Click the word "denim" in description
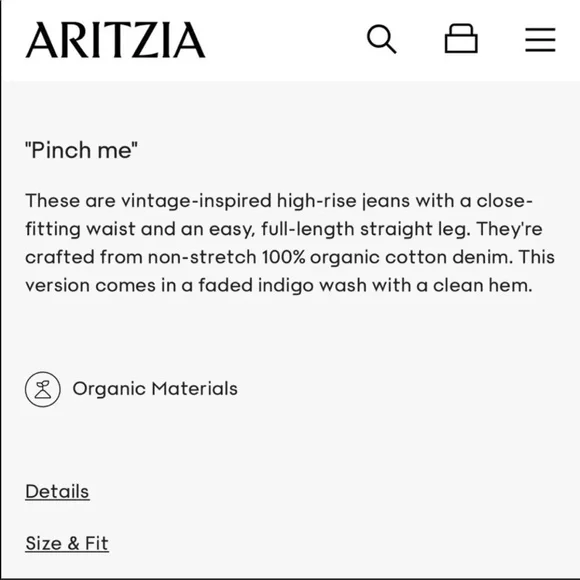The width and height of the screenshot is (580, 580). pos(479,257)
